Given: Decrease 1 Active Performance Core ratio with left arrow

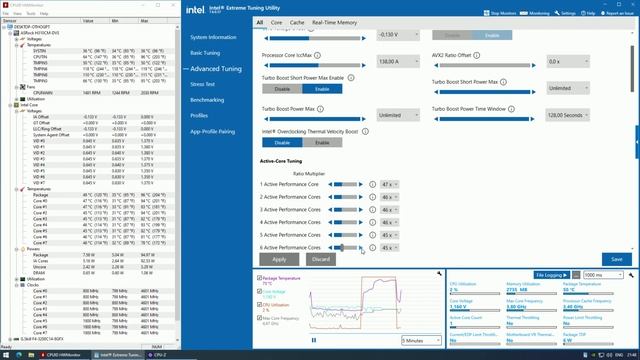Looking at the screenshot, I should [x=330, y=184].
